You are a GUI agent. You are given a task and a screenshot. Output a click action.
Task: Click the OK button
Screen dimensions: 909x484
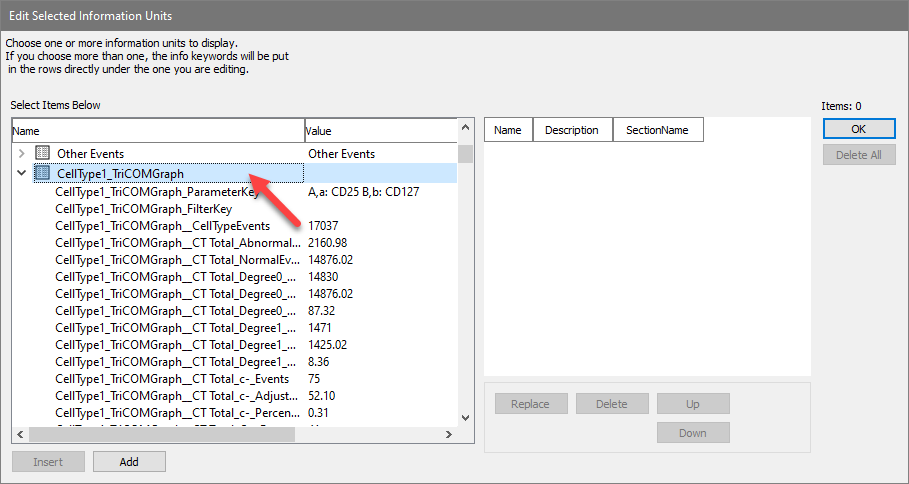[x=859, y=129]
